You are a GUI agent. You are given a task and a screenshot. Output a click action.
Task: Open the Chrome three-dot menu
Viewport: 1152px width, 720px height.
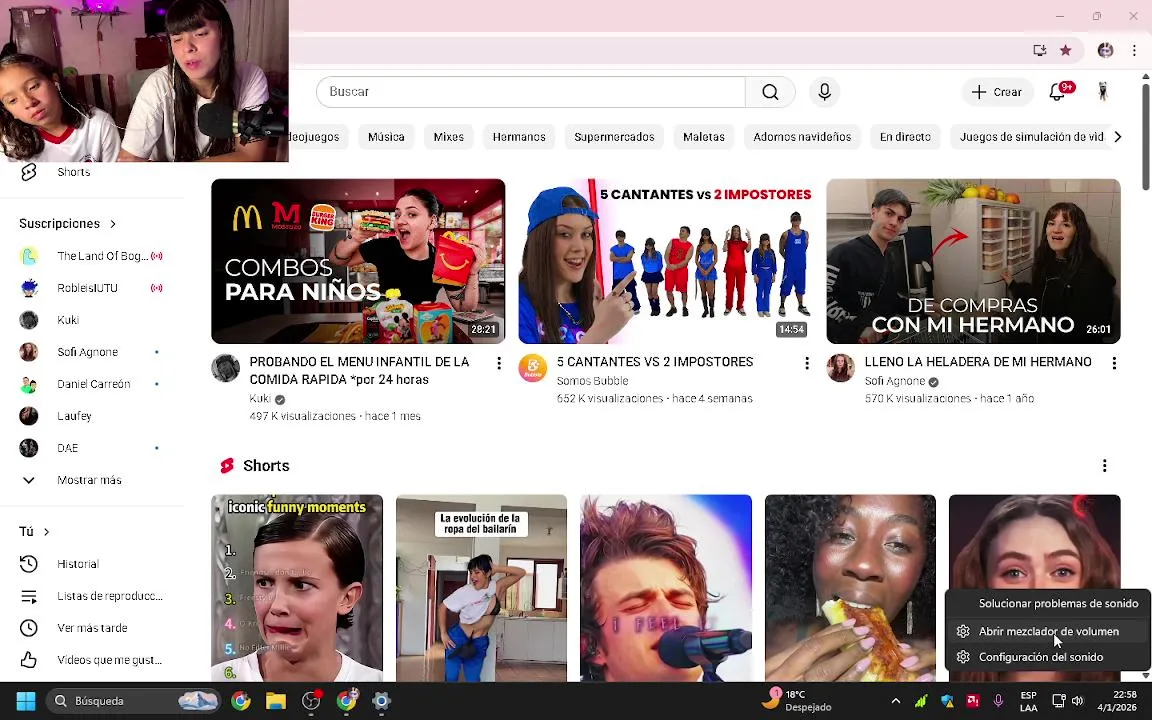1134,50
